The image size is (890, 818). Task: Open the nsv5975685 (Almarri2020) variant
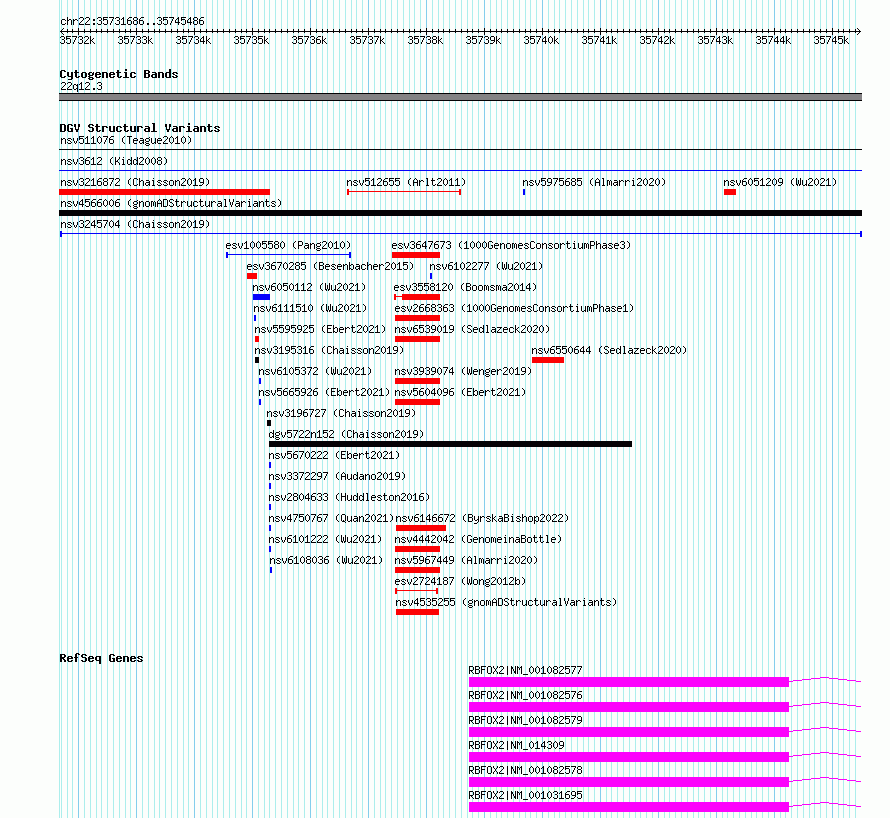tap(594, 182)
